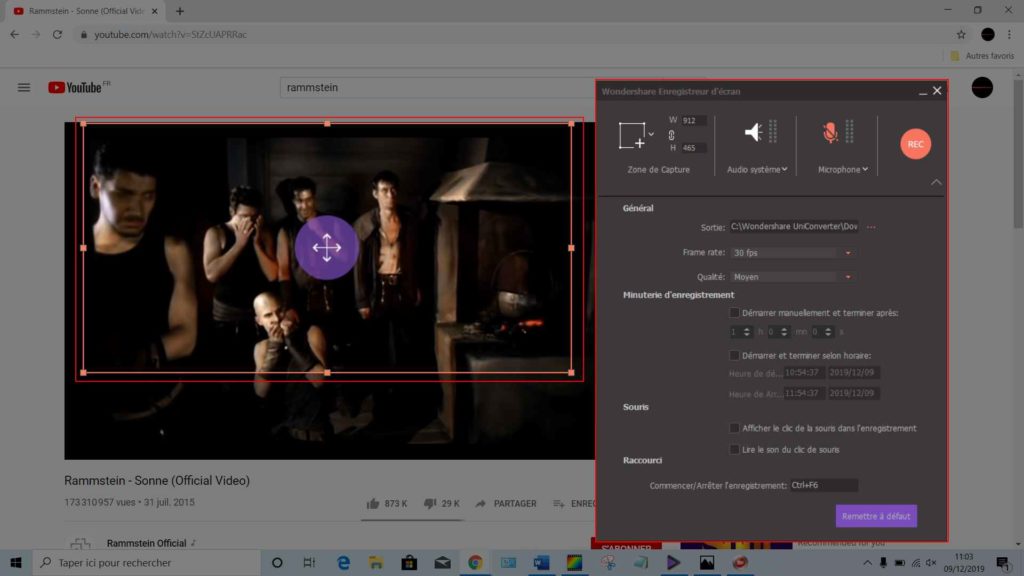The height and width of the screenshot is (576, 1024).
Task: Like the video with thumbs up
Action: pos(373,504)
